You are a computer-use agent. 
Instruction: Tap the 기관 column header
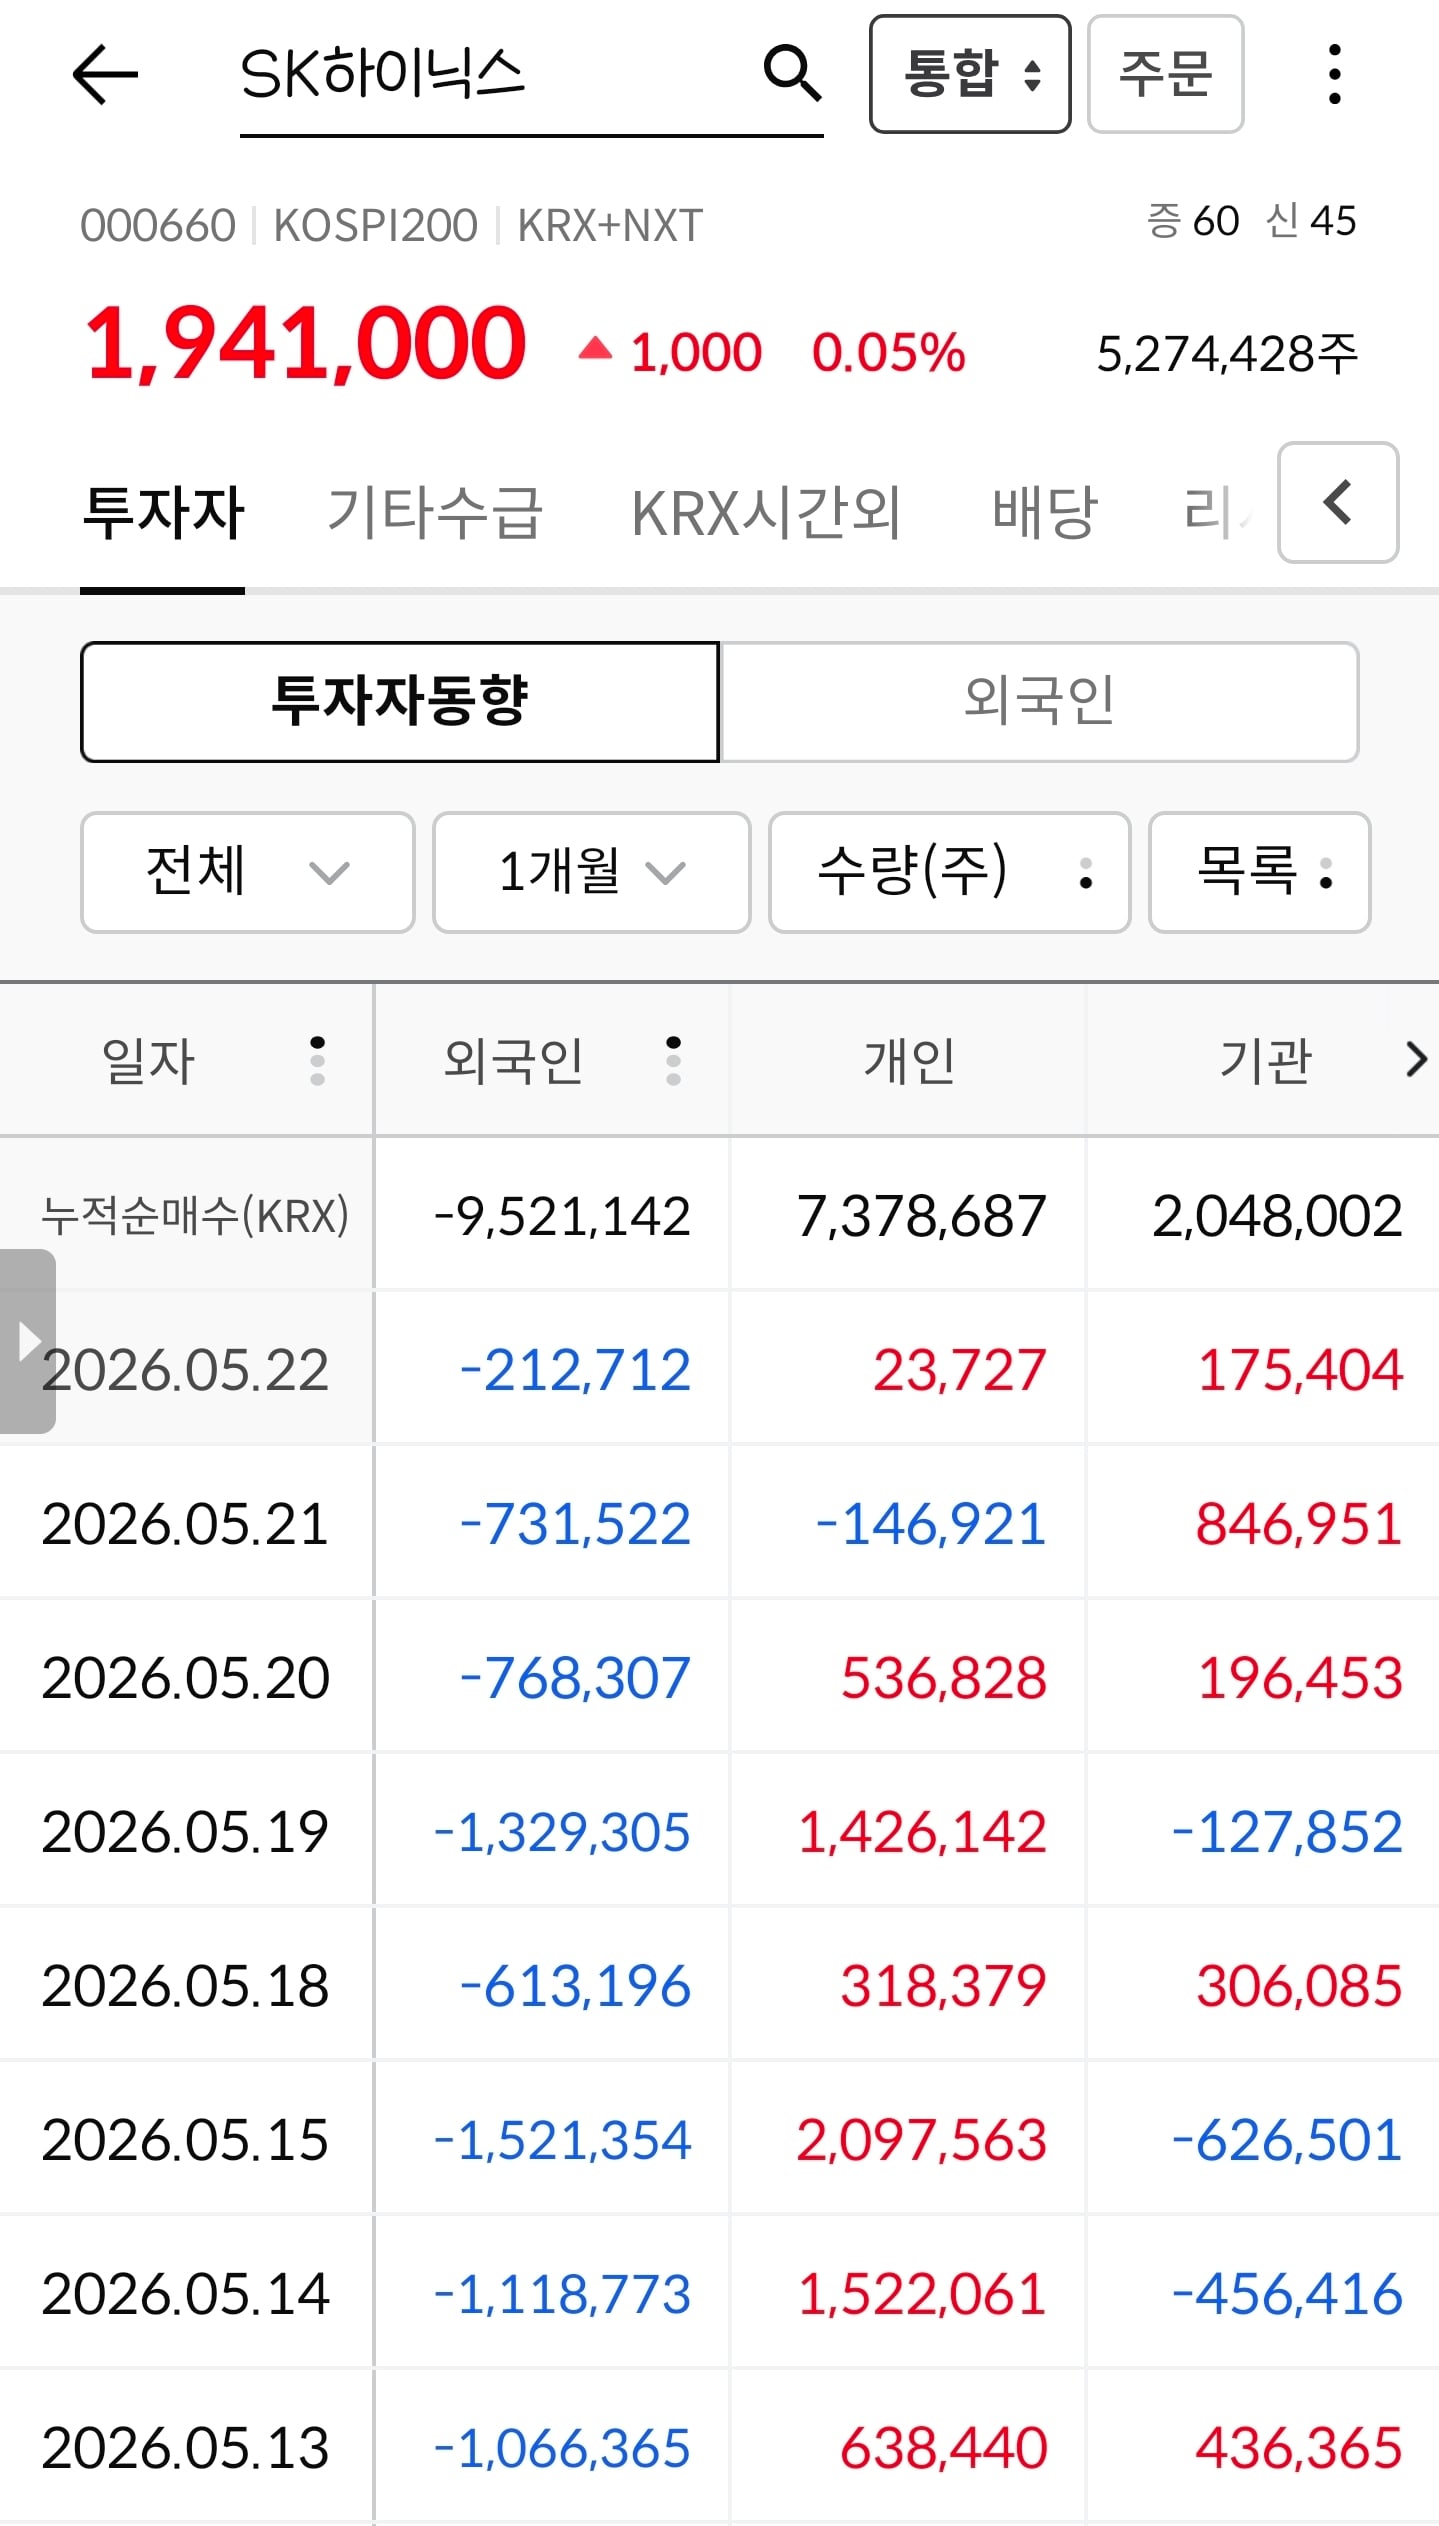[x=1265, y=1061]
